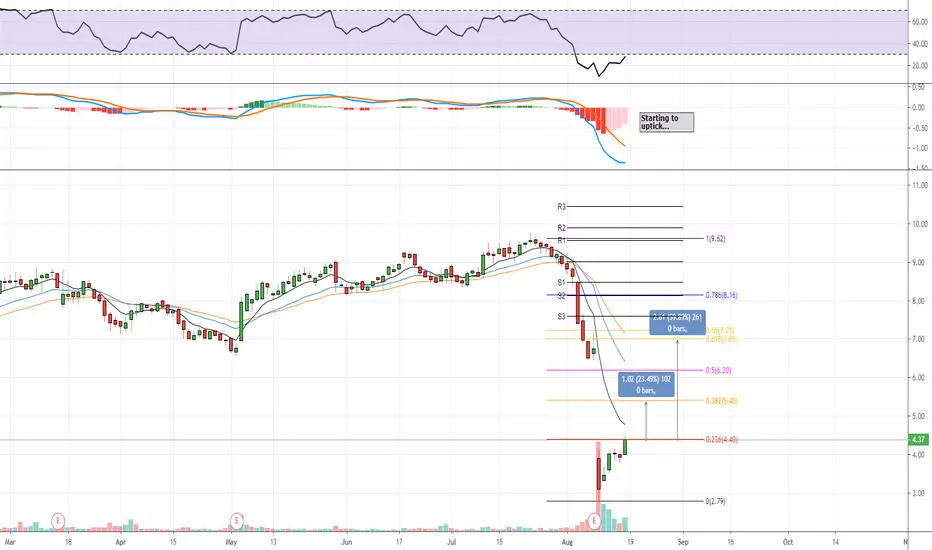The height and width of the screenshot is (550, 932).
Task: Click the 6.00 price scale value
Action: coord(920,378)
